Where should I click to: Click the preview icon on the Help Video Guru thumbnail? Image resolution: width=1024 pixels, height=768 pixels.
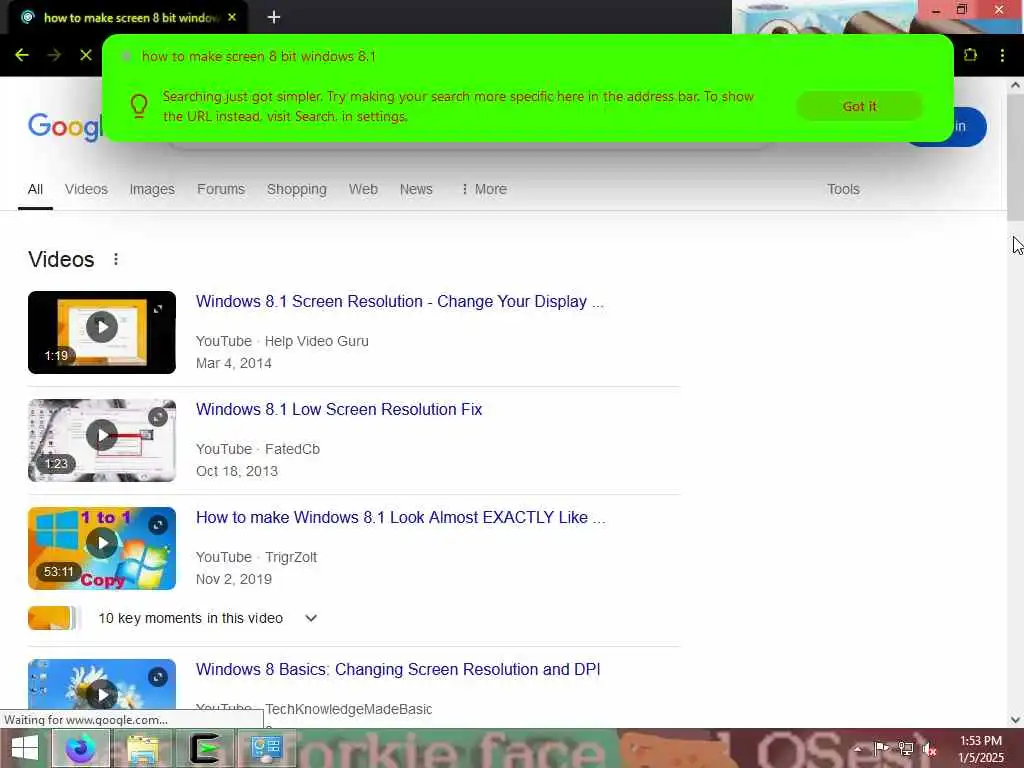tap(157, 309)
